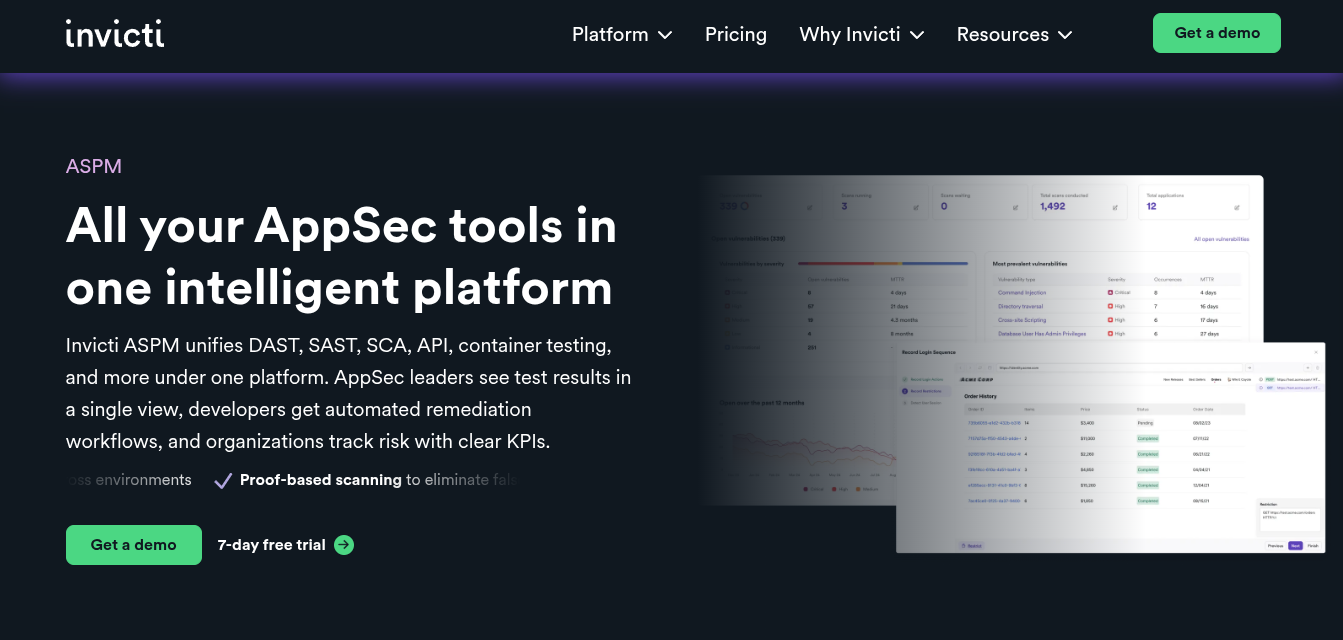Select the GET request entry in the recorder
1343x640 pixels.
(1289, 388)
